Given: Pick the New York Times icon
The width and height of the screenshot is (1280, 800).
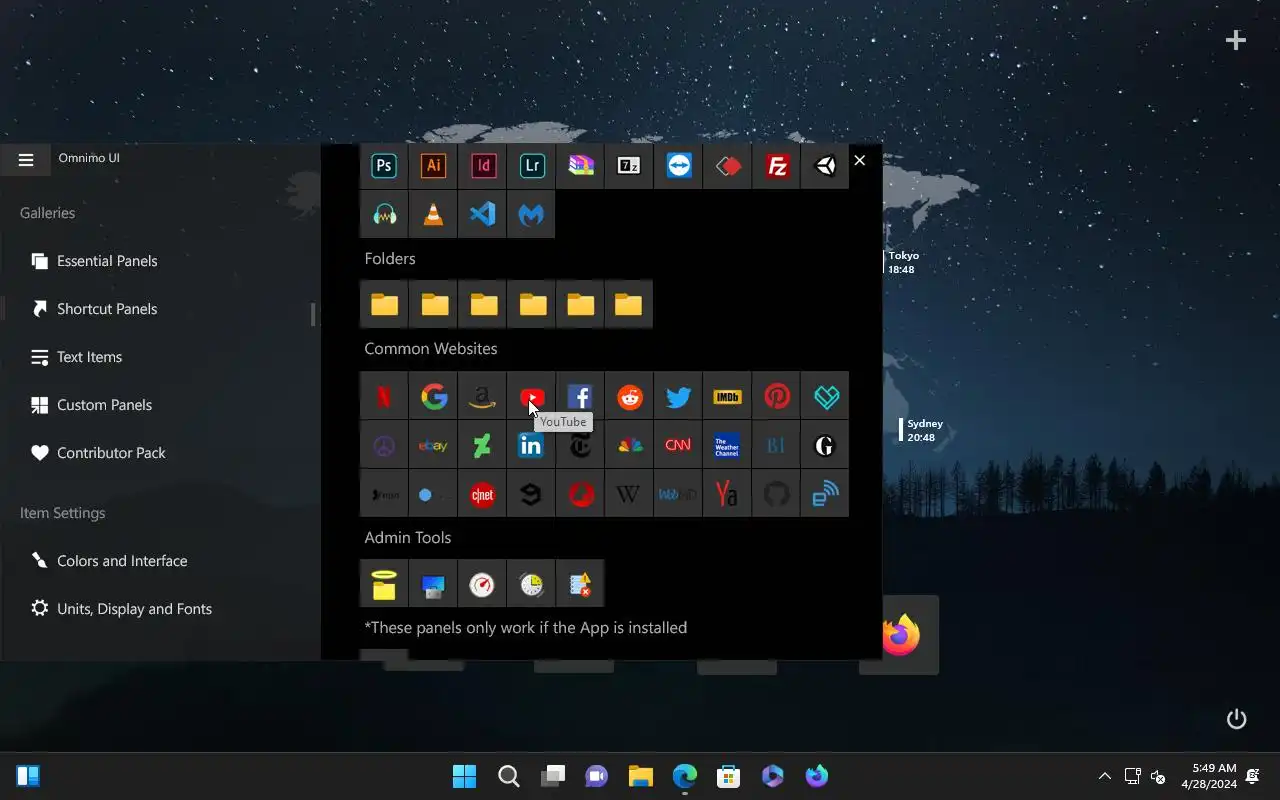Looking at the screenshot, I should pyautogui.click(x=581, y=446).
